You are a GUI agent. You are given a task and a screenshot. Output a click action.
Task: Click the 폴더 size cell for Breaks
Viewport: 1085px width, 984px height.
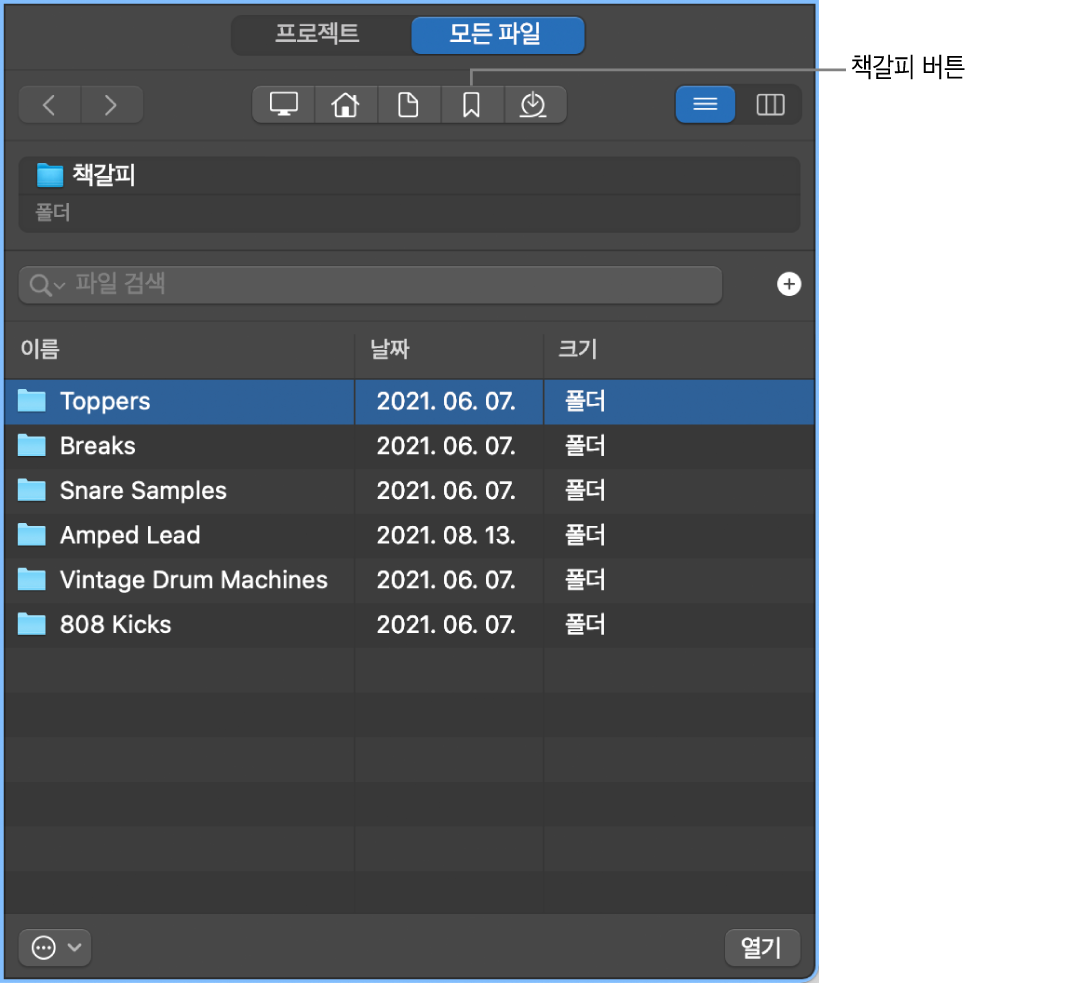(x=585, y=446)
